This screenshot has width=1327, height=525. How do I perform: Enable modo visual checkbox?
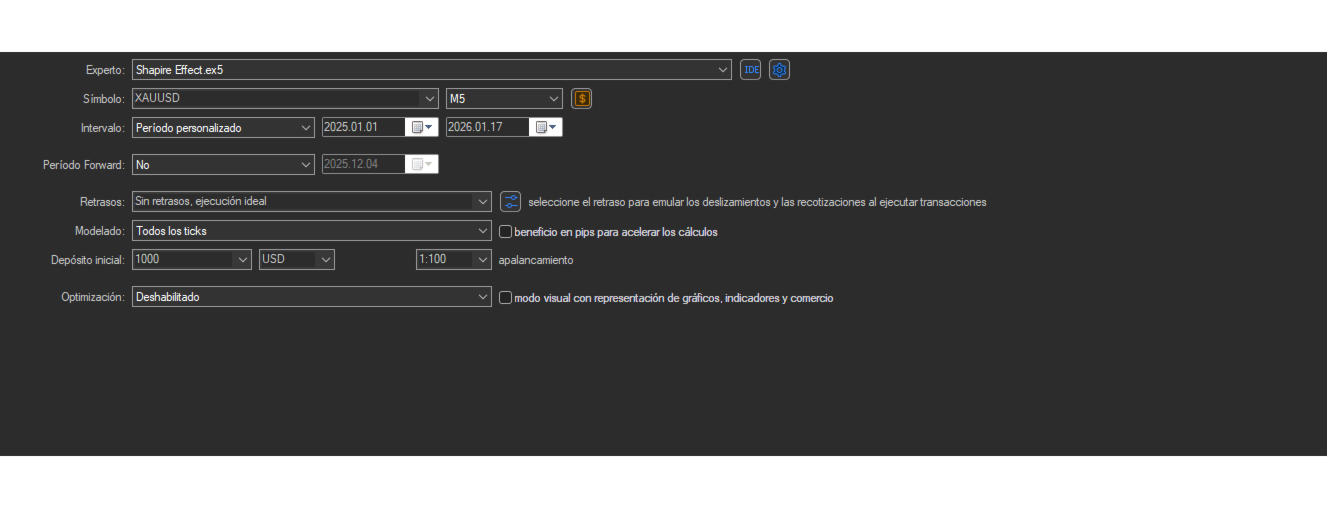click(505, 298)
